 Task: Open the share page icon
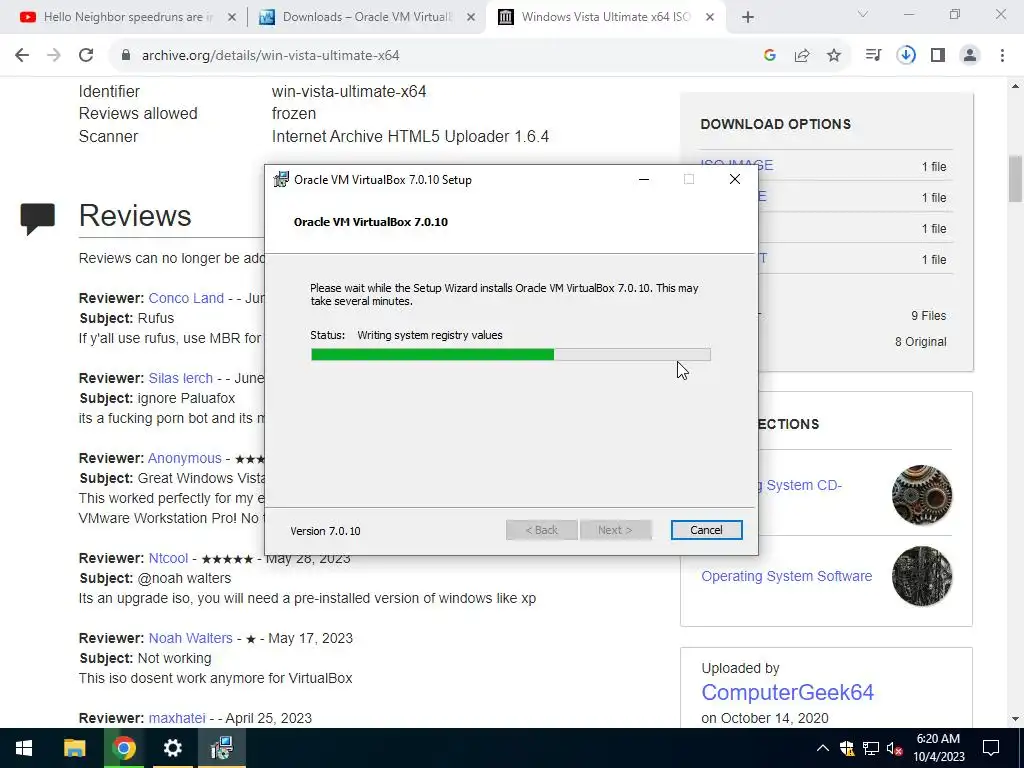point(802,56)
